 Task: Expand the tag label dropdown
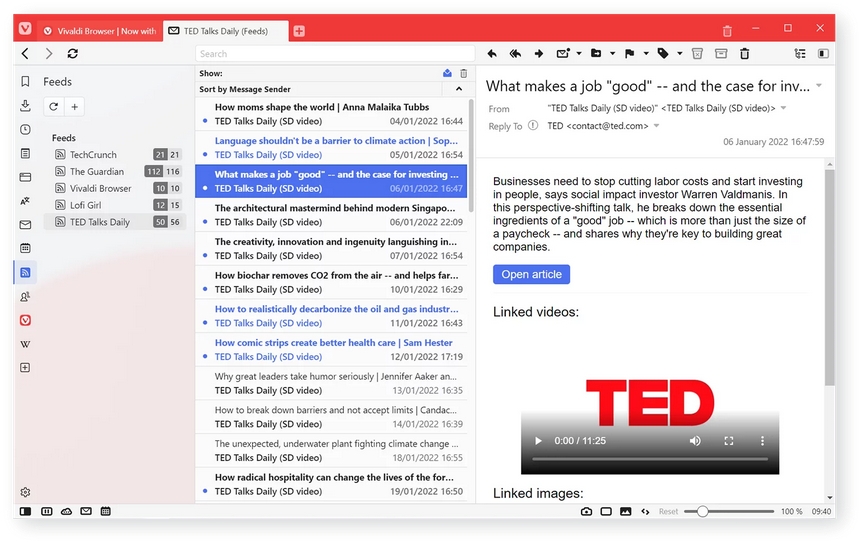[x=680, y=54]
